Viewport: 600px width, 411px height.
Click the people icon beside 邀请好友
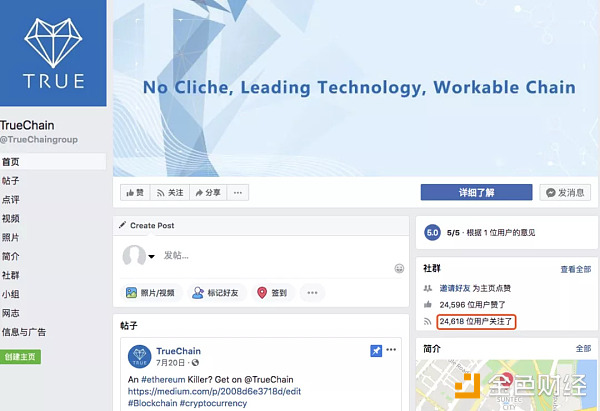(428, 288)
